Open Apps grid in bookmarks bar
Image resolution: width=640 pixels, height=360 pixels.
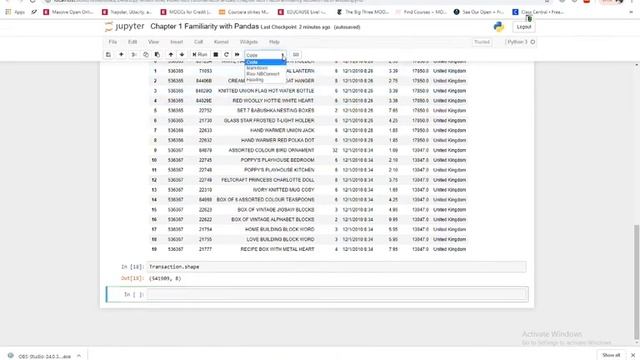coord(15,12)
